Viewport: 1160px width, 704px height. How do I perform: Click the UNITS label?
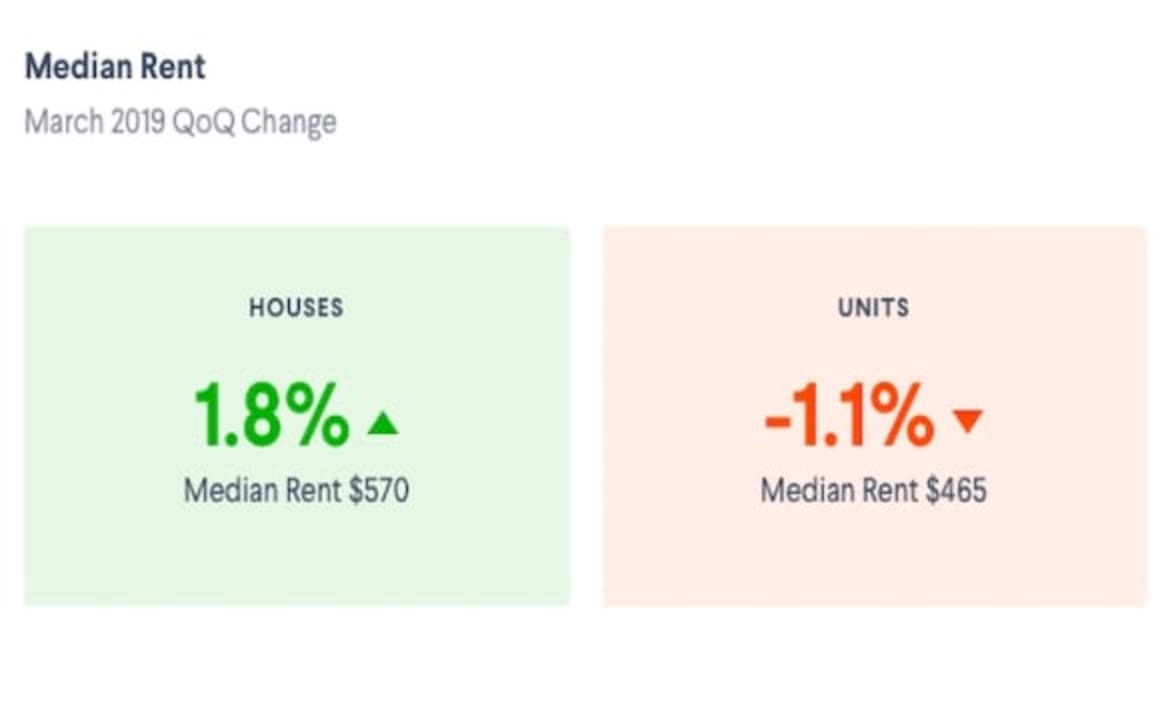coord(874,308)
